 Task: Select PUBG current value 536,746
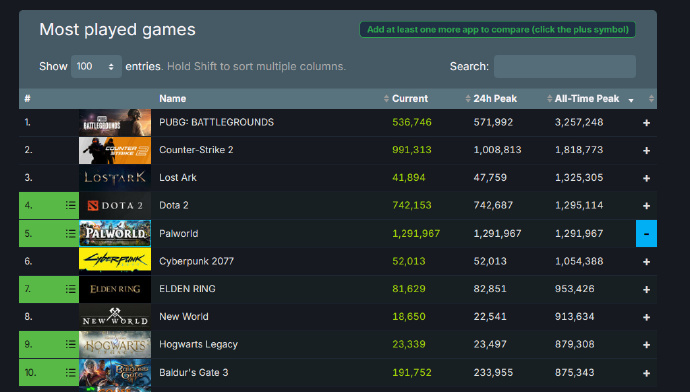[x=412, y=122]
